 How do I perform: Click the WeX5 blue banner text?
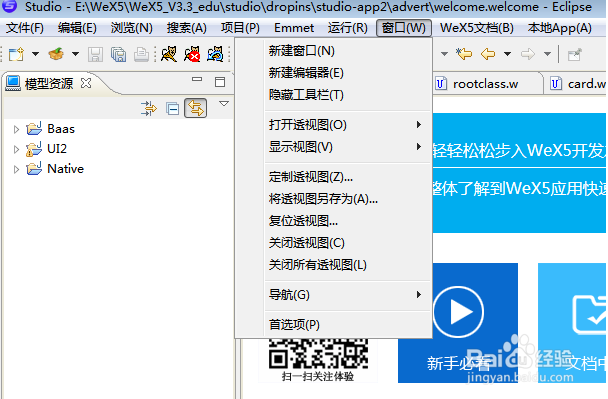coord(519,150)
